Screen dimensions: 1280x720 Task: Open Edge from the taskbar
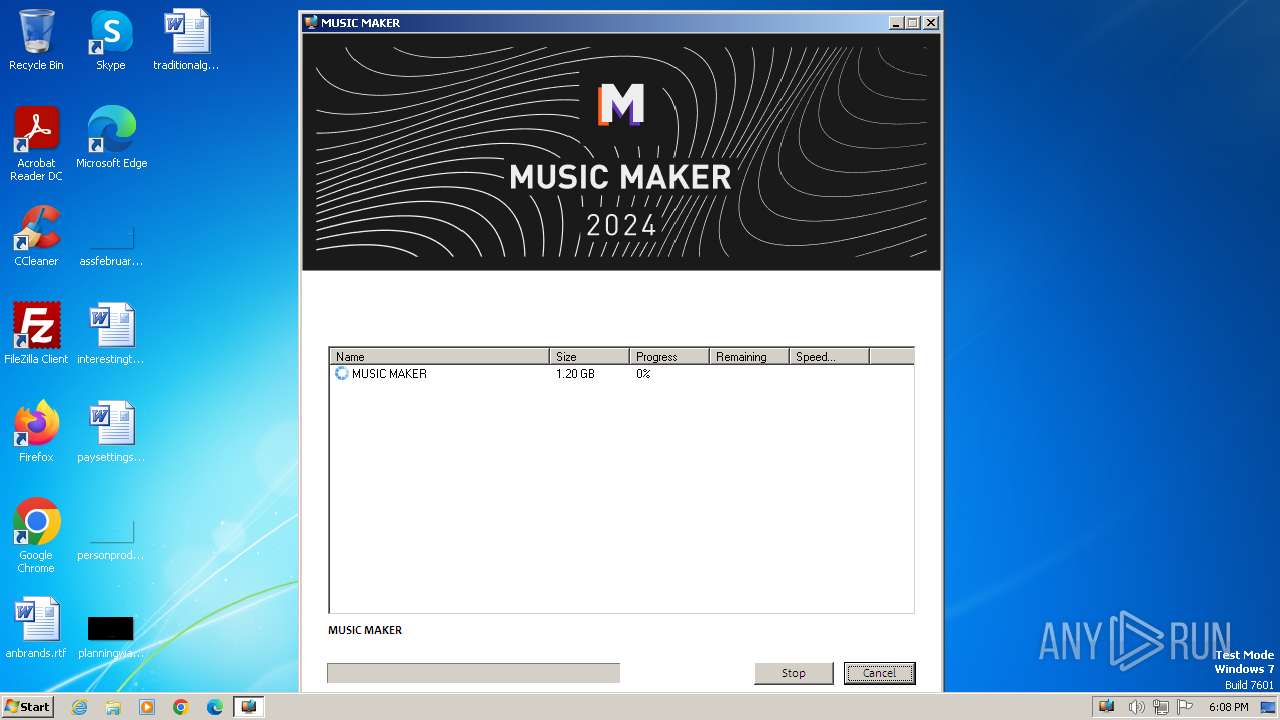pyautogui.click(x=215, y=707)
